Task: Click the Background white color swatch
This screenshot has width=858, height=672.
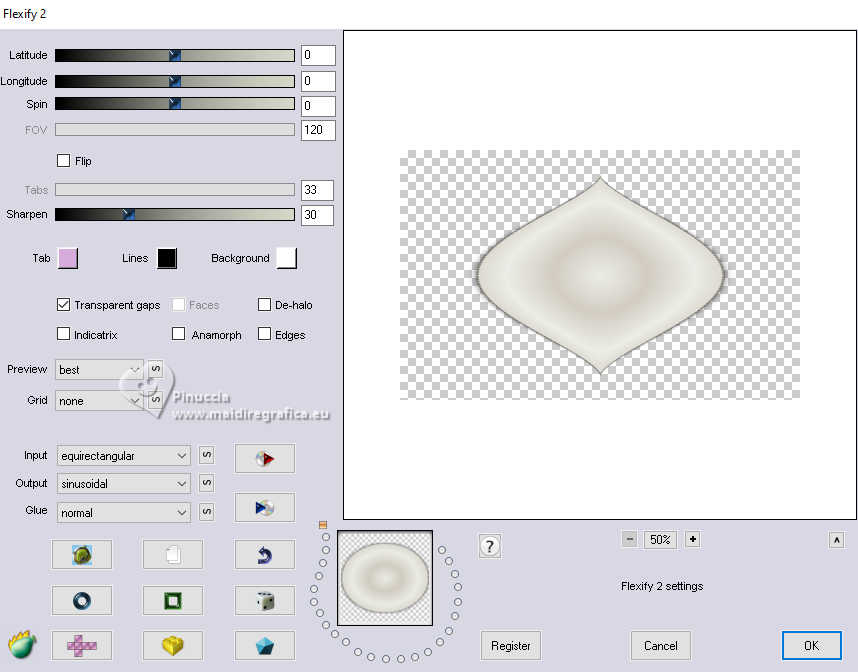Action: click(x=287, y=258)
